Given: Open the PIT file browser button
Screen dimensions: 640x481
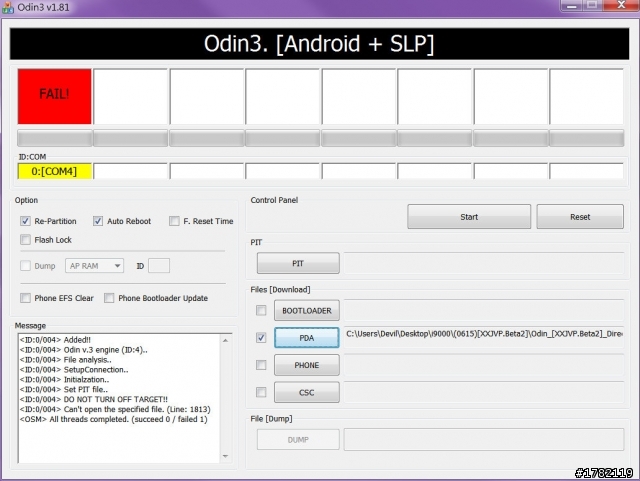Looking at the screenshot, I should click(x=298, y=263).
